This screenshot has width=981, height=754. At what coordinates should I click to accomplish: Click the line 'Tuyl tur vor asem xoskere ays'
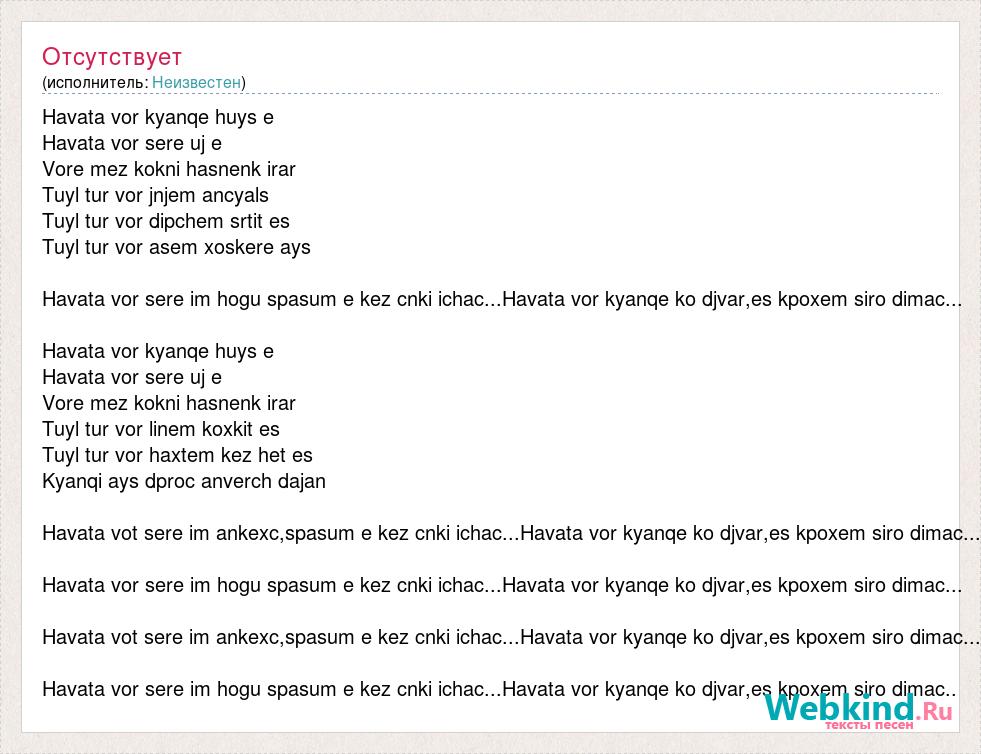tap(176, 247)
